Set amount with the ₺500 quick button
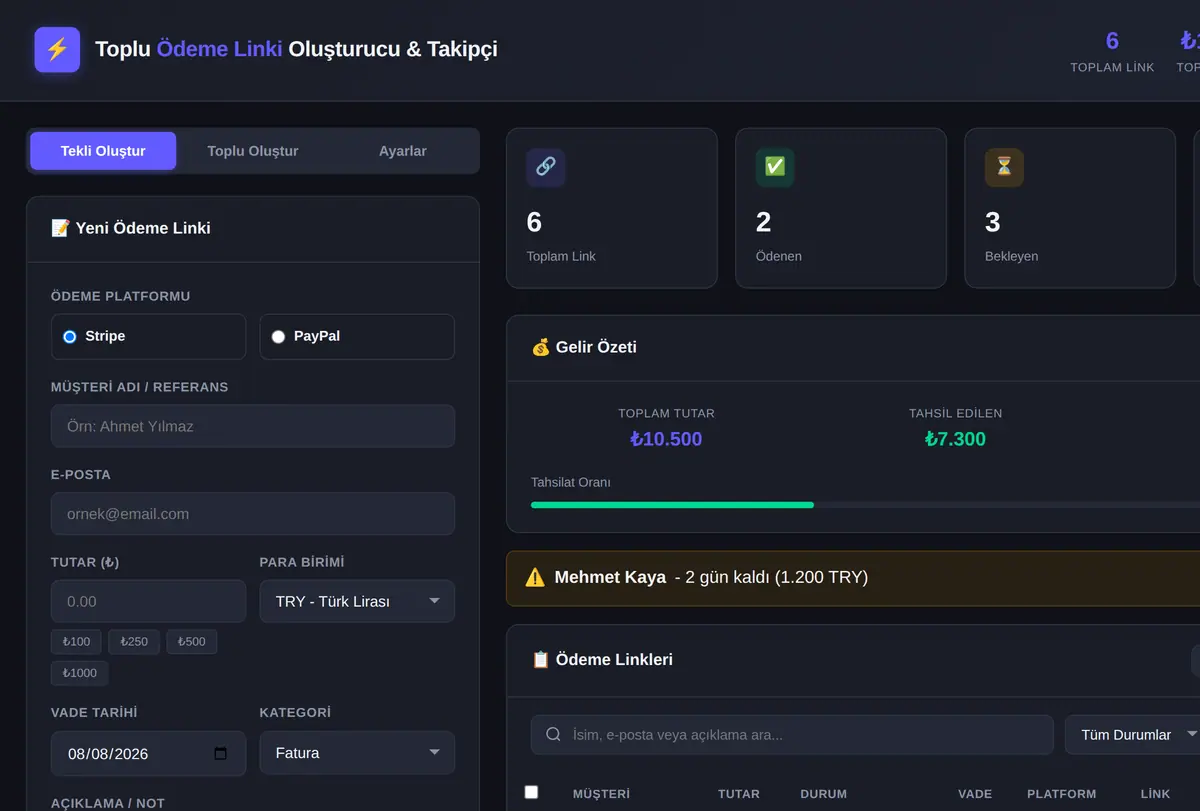Viewport: 1200px width, 811px height. click(192, 641)
